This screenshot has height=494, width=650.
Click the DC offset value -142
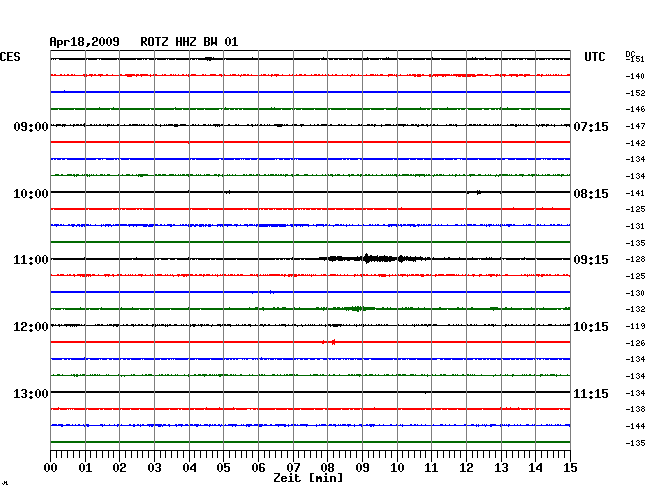tap(635, 143)
